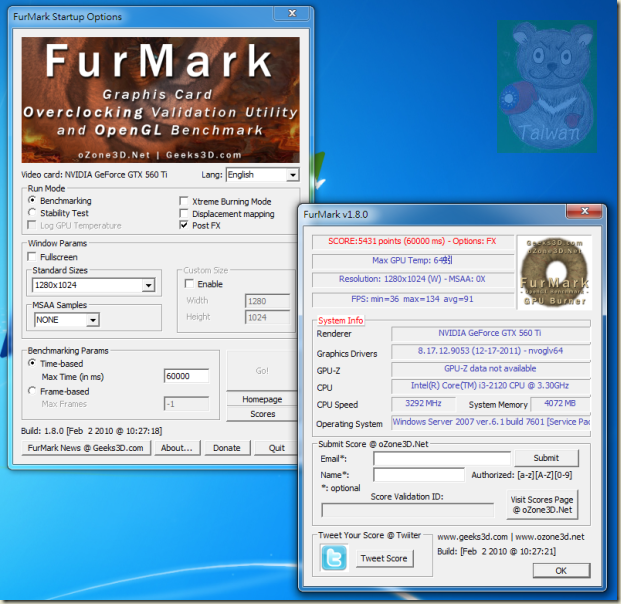Click the Max Time field showing 60000
The image size is (621, 604).
click(186, 376)
